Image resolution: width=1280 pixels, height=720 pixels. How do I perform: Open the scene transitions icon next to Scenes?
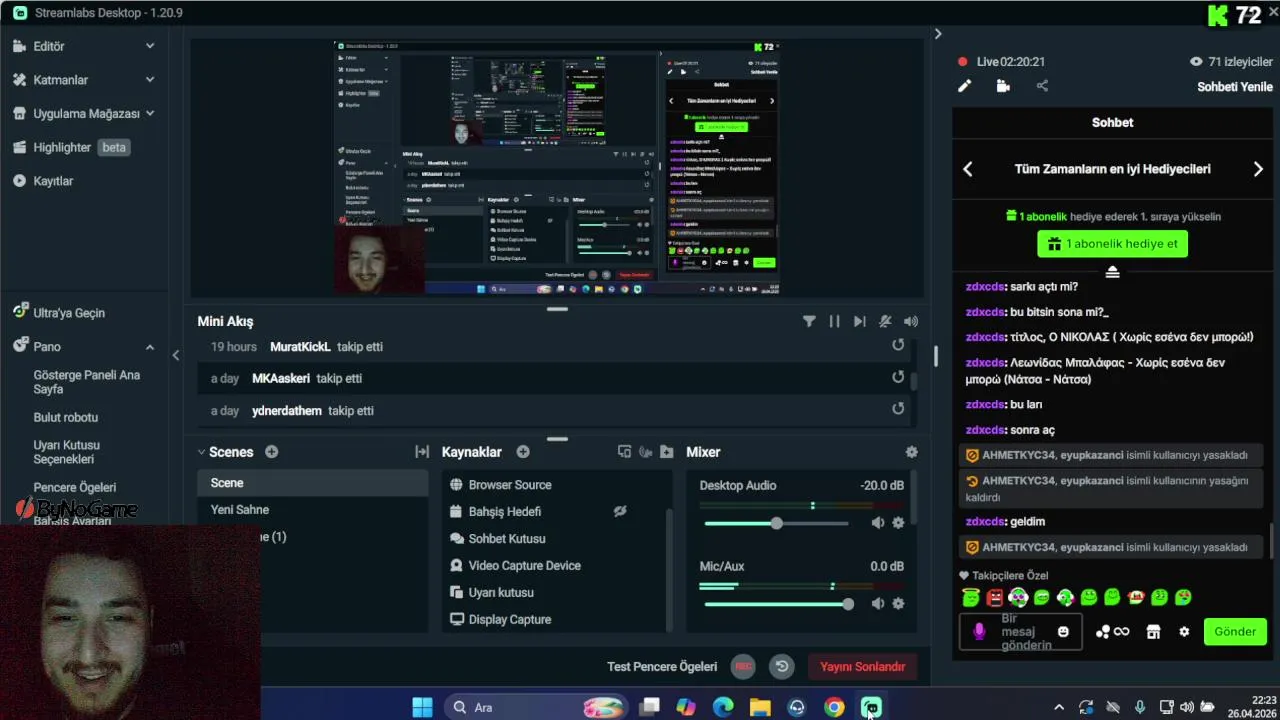(x=422, y=452)
